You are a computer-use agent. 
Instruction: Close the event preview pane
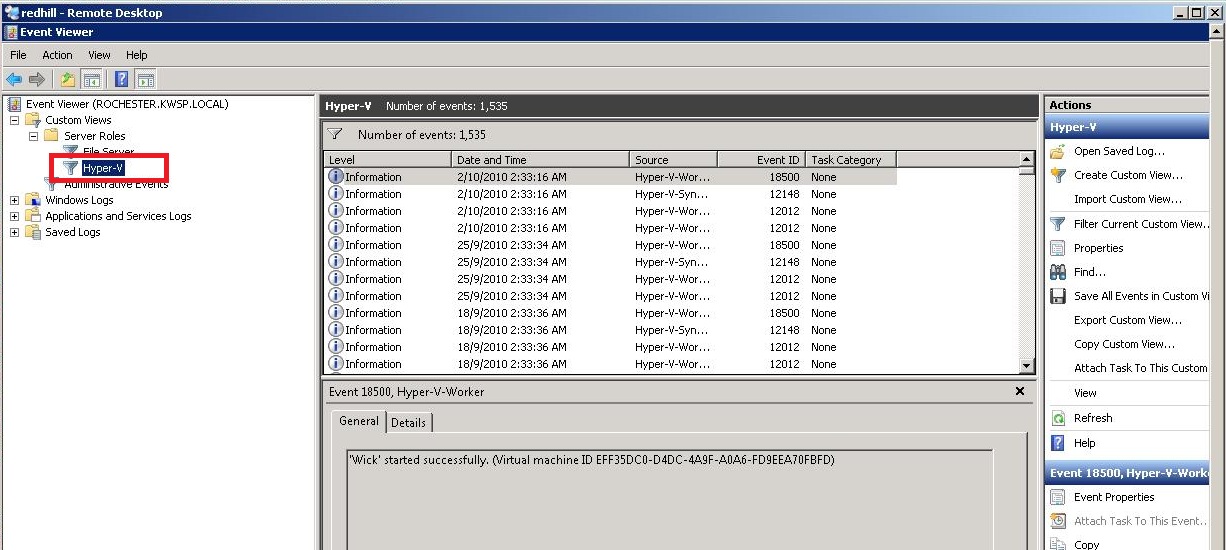click(1020, 391)
